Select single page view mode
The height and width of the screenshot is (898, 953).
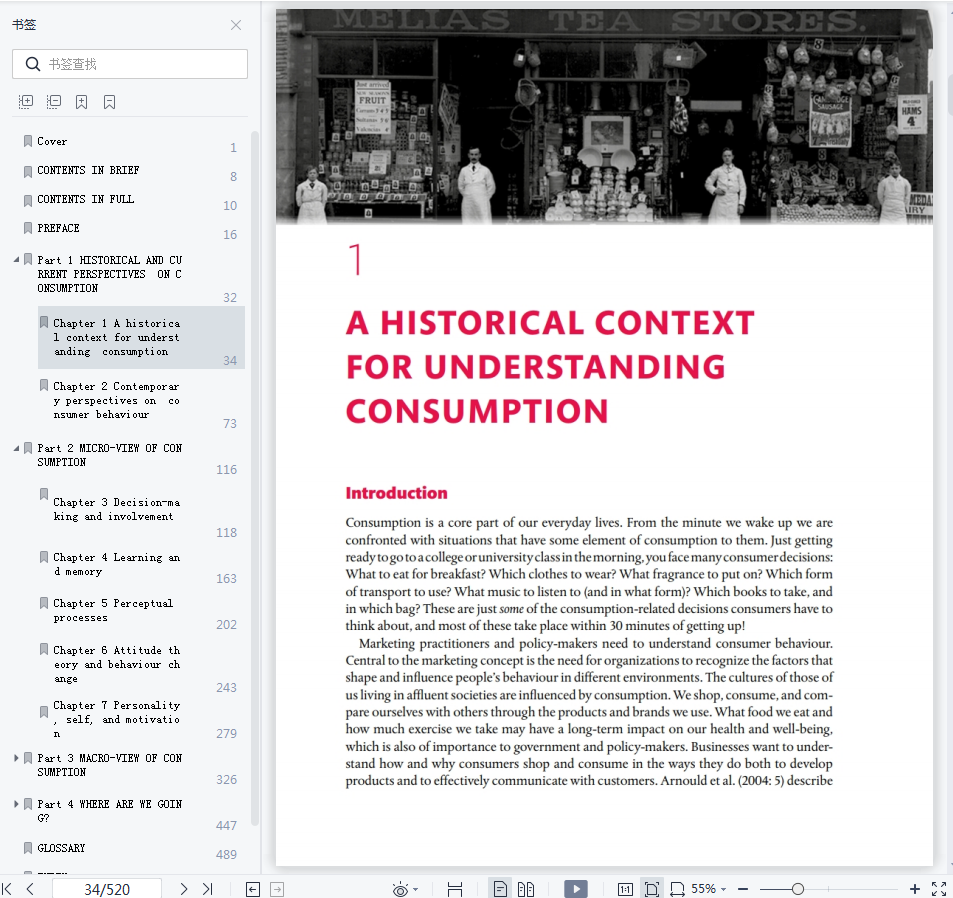[x=500, y=889]
